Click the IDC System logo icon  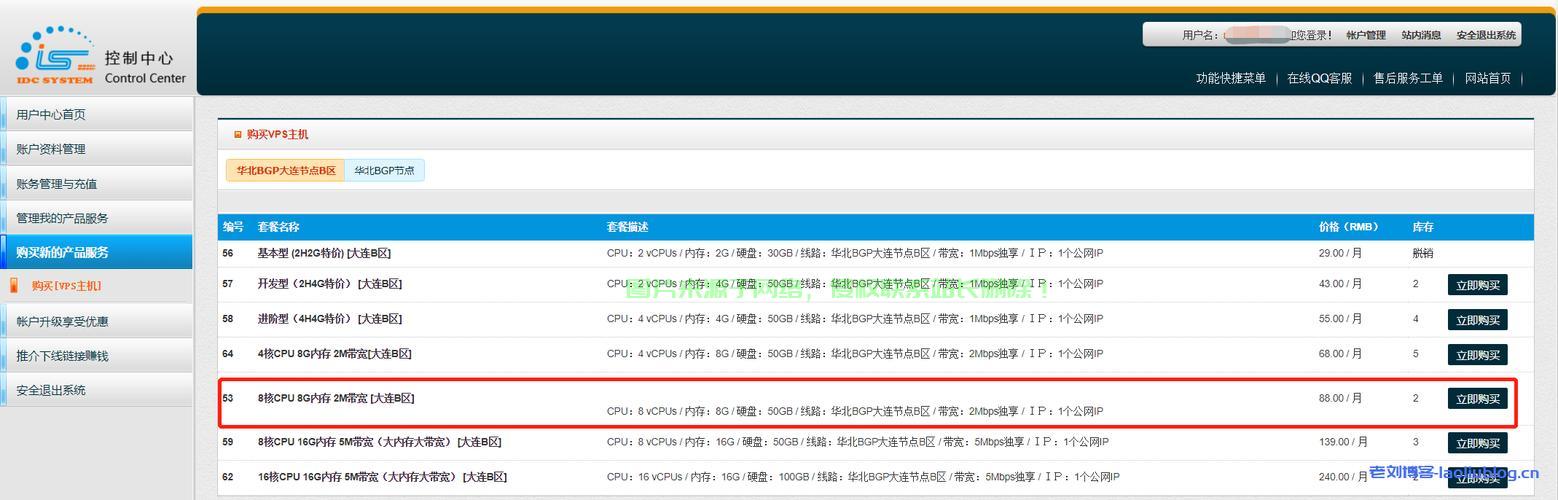pyautogui.click(x=55, y=56)
